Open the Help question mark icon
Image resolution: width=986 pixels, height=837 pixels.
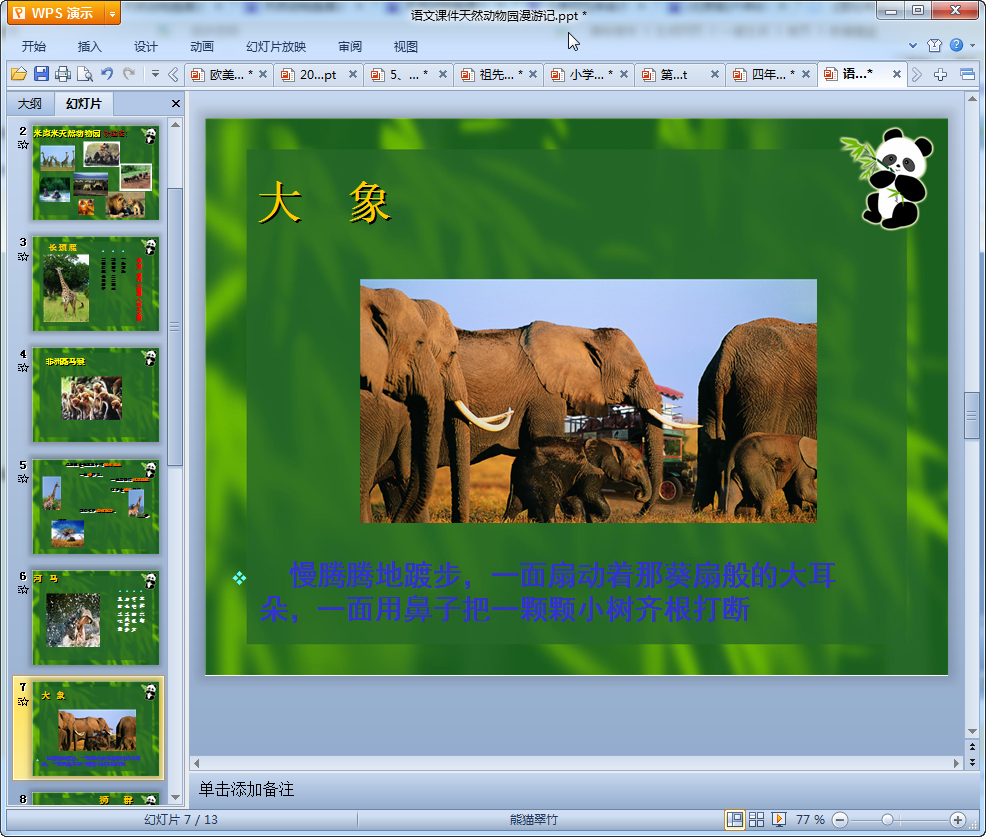pyautogui.click(x=956, y=45)
